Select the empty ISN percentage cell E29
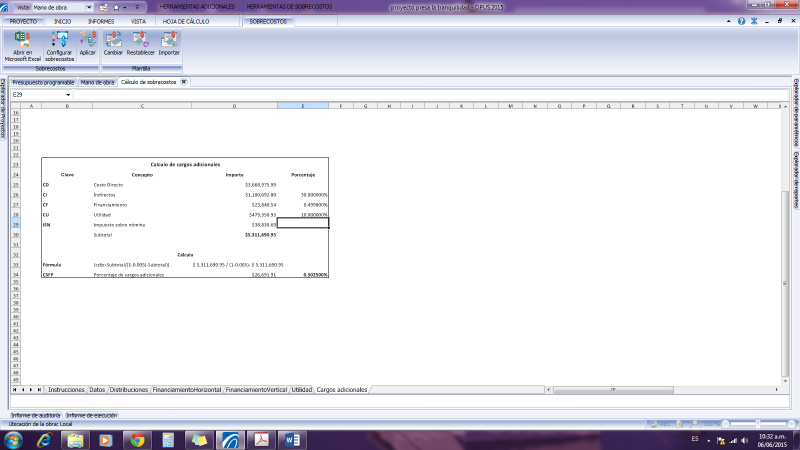Screen dimensions: 800x450 (x=302, y=225)
